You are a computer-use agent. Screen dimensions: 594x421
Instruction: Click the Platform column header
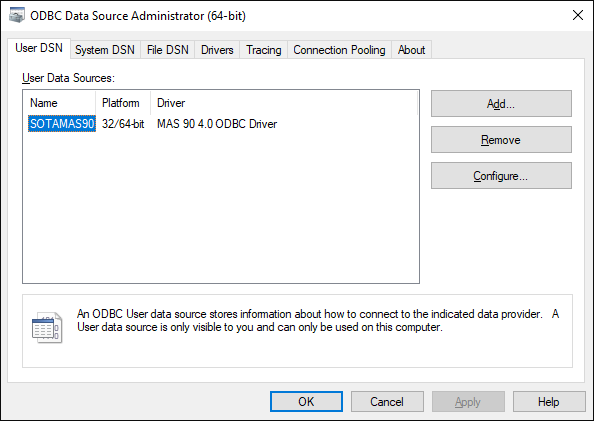click(x=123, y=103)
